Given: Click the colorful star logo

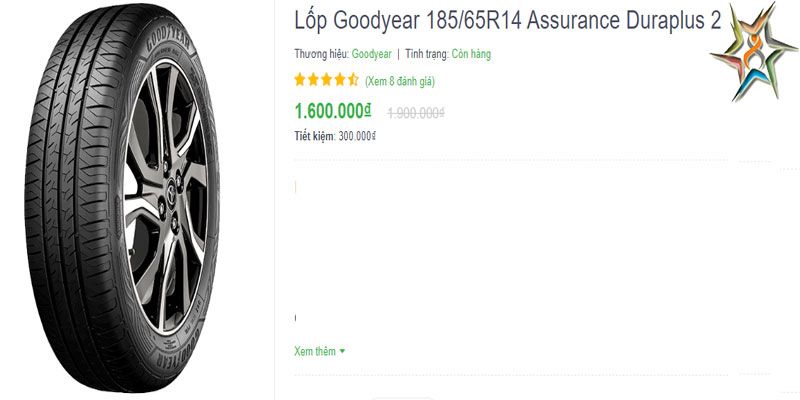Looking at the screenshot, I should 754,52.
